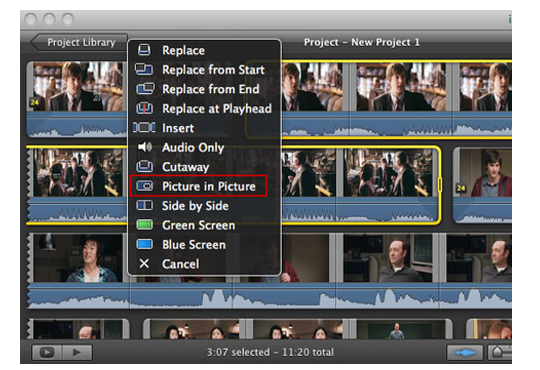
Task: Go back to Project Library
Action: tap(79, 42)
